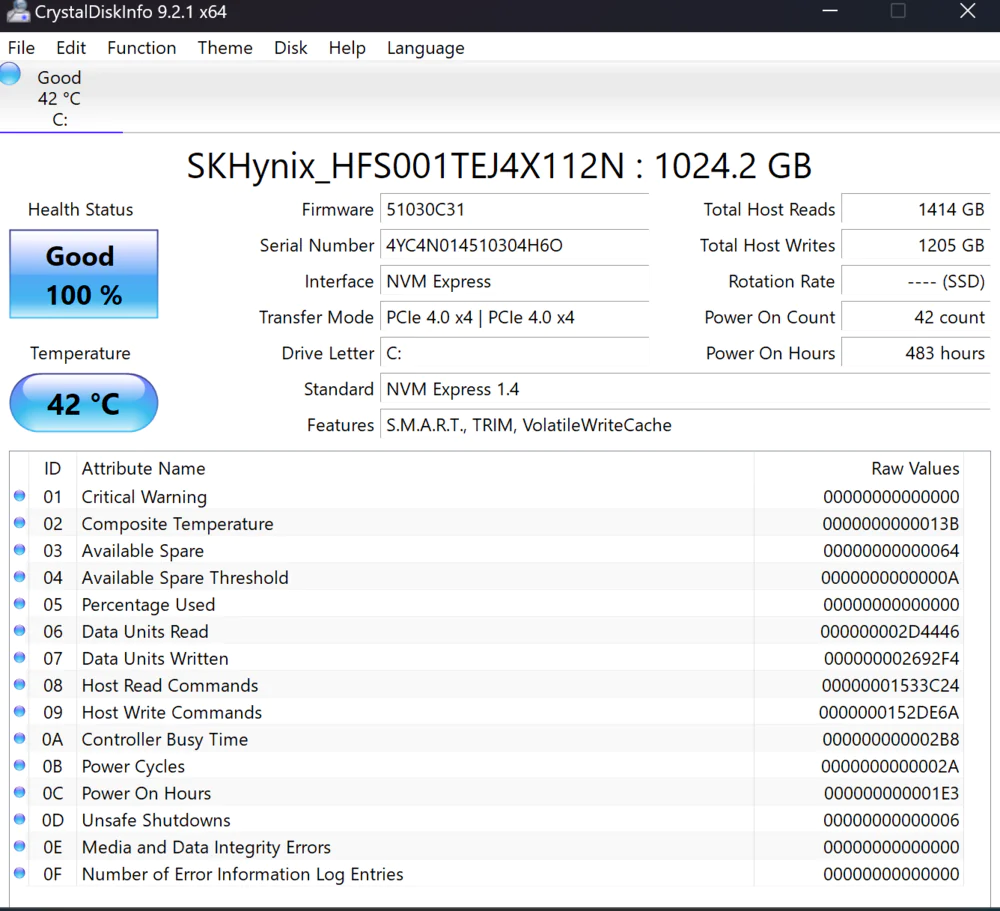Click the Features field S.M.A.R.T., TRIM
This screenshot has width=1000, height=911.
tap(685, 425)
